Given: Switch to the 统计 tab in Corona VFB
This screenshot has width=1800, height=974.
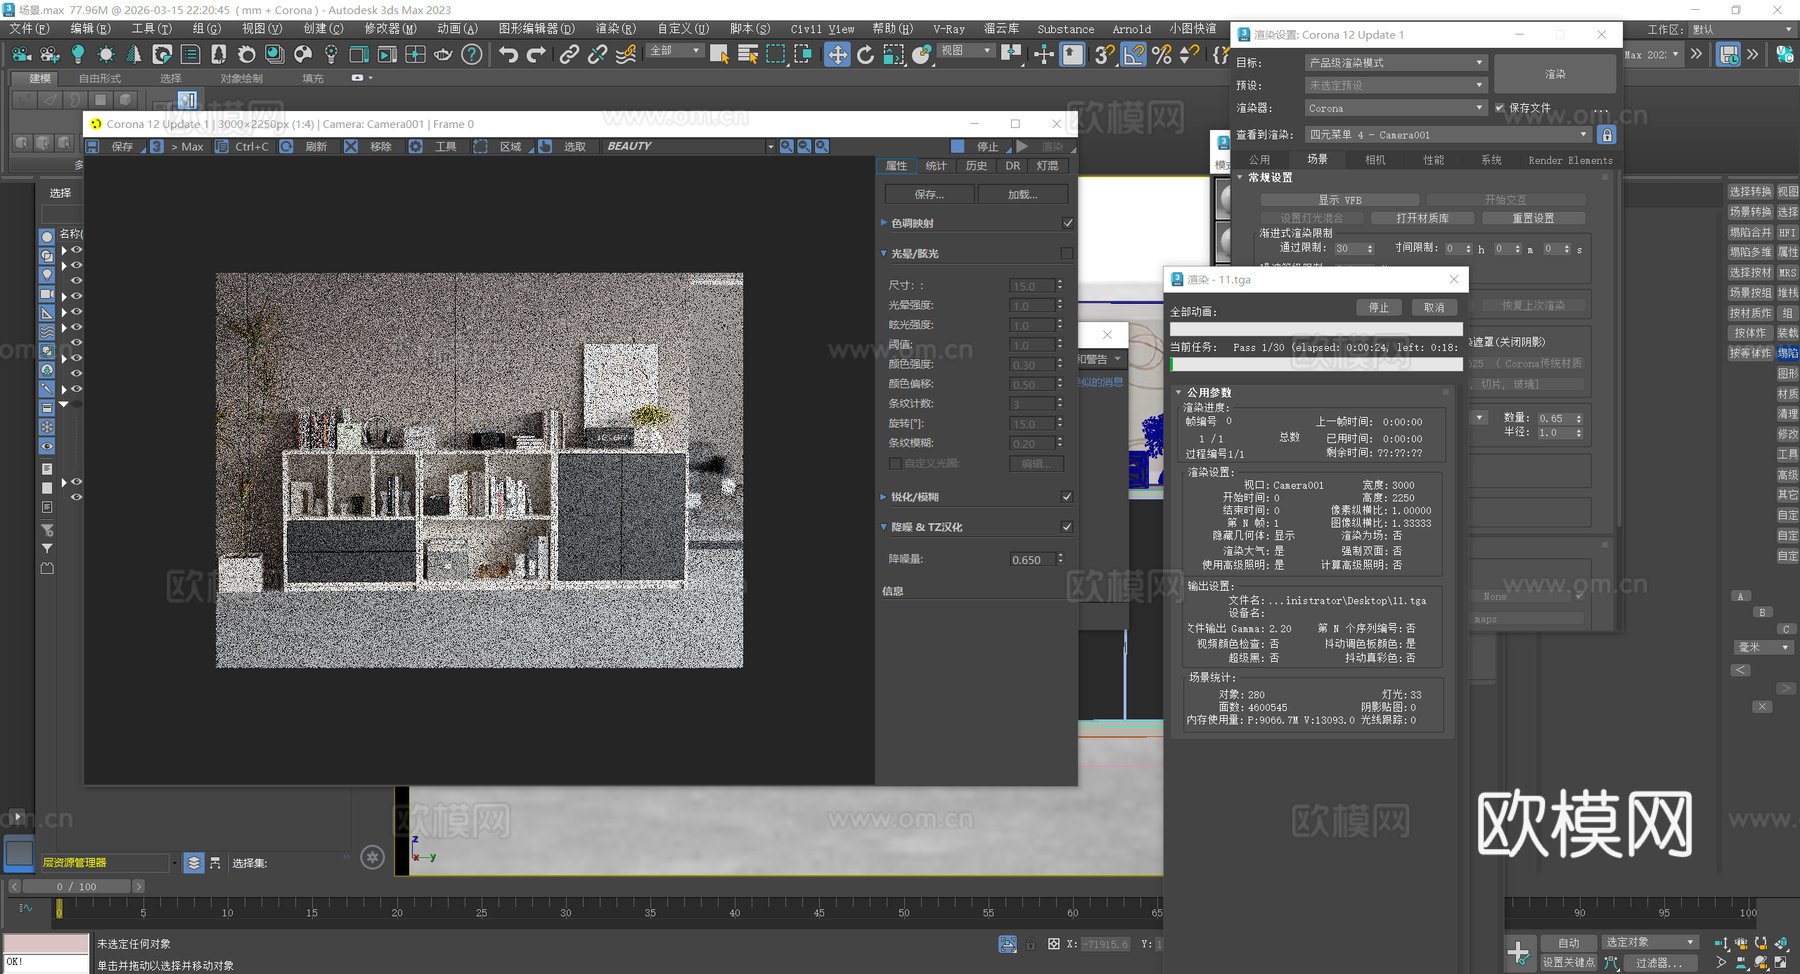Looking at the screenshot, I should [x=936, y=166].
